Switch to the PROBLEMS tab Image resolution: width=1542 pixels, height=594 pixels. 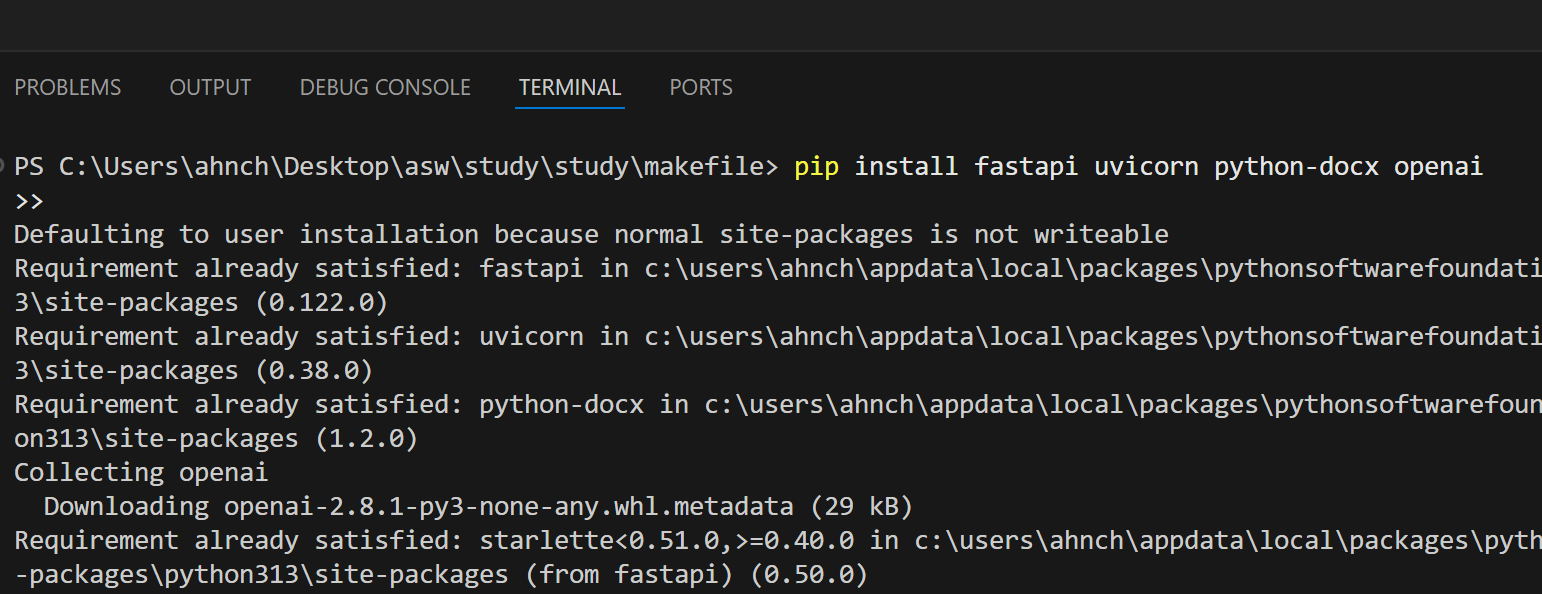[68, 88]
